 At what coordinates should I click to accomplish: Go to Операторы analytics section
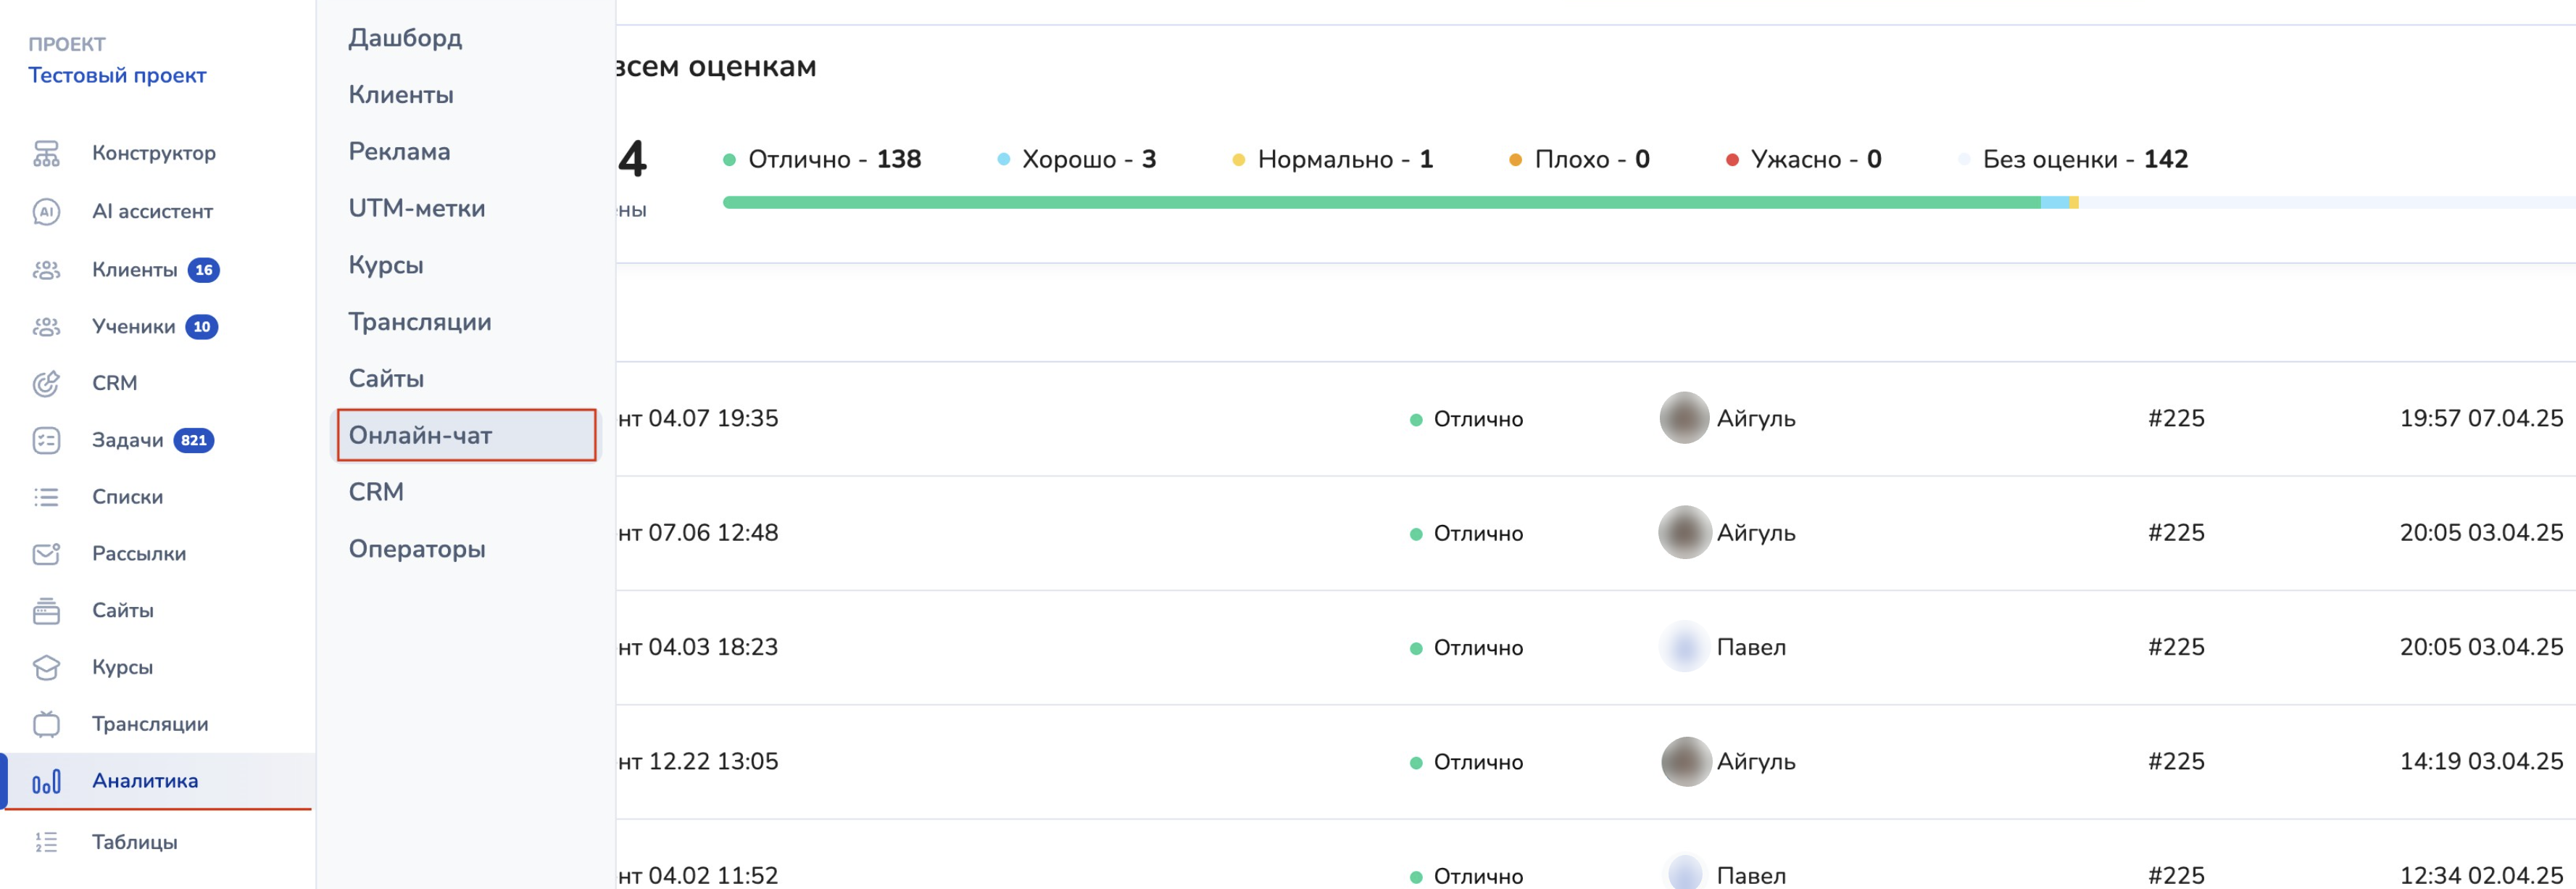[x=416, y=549]
